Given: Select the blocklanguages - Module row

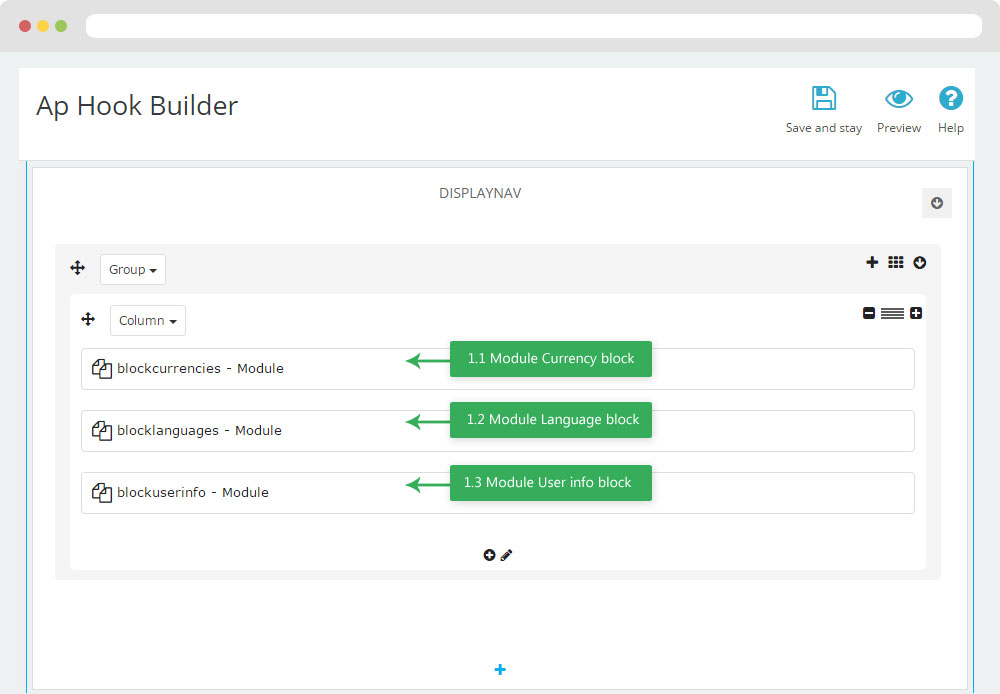Looking at the screenshot, I should click(x=497, y=431).
